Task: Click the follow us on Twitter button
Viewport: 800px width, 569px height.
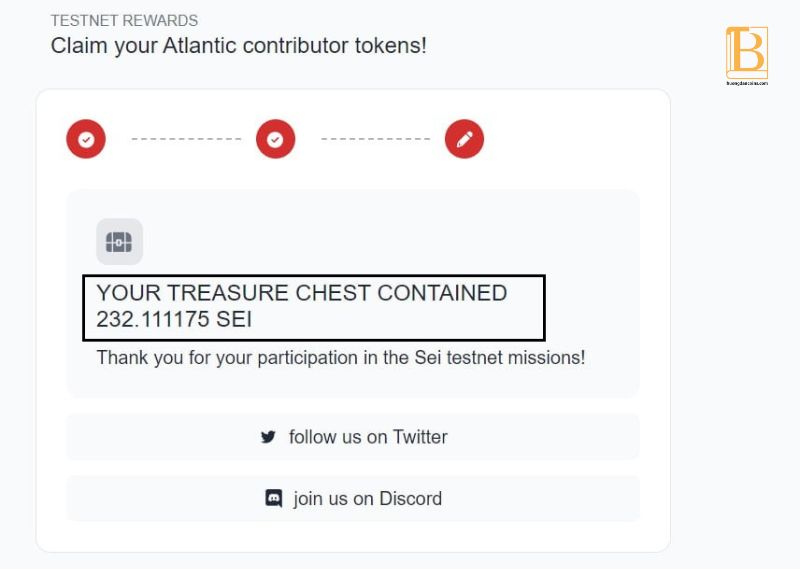Action: pos(353,437)
